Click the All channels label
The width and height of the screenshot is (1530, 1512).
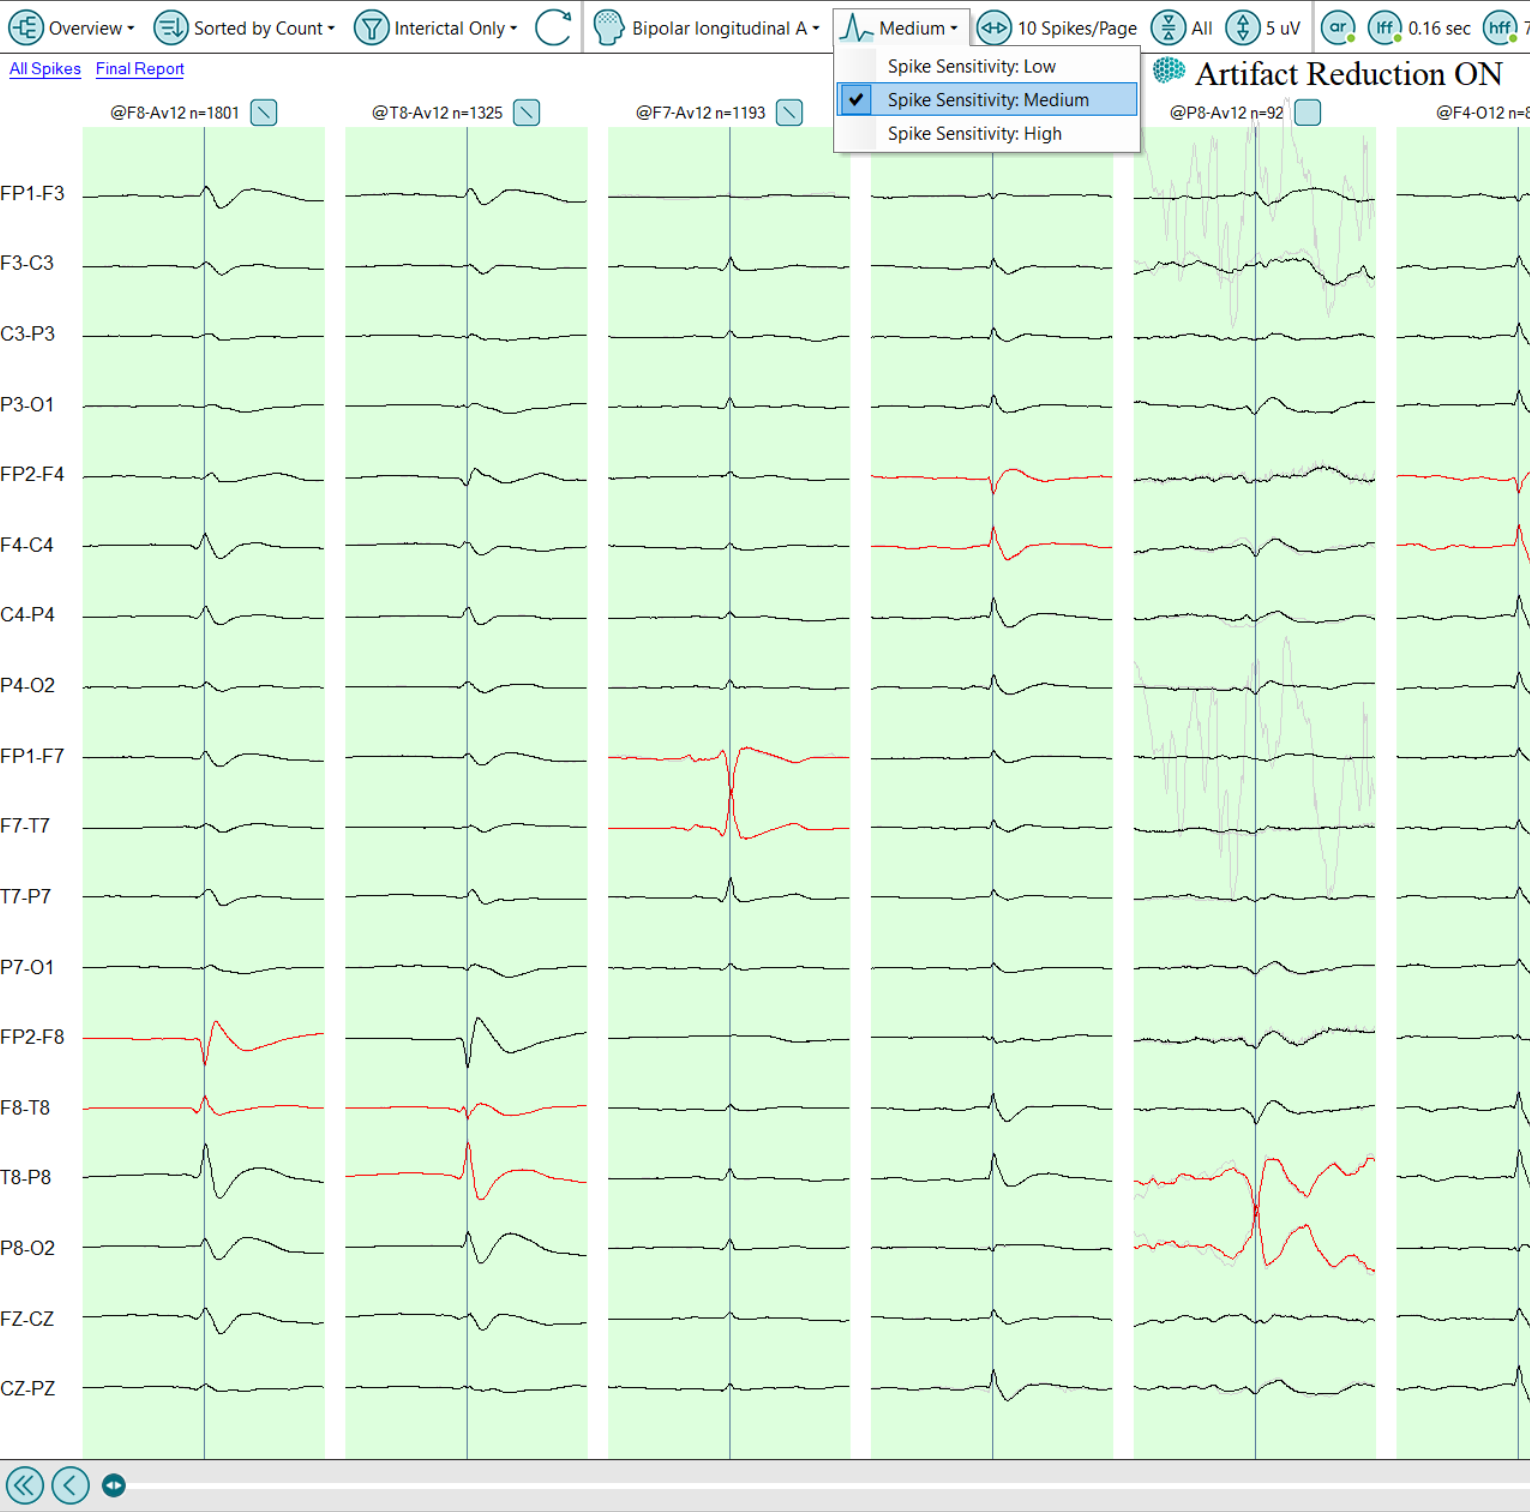[x=1202, y=28]
